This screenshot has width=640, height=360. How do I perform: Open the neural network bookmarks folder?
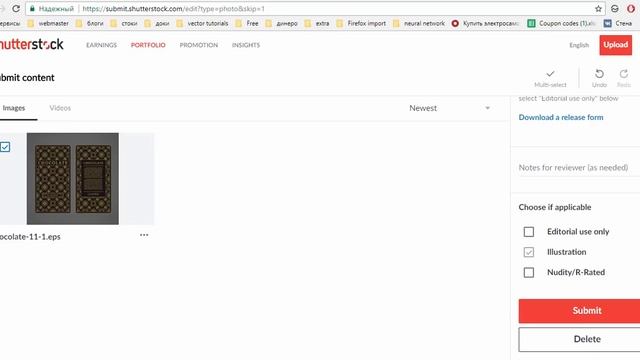419,23
